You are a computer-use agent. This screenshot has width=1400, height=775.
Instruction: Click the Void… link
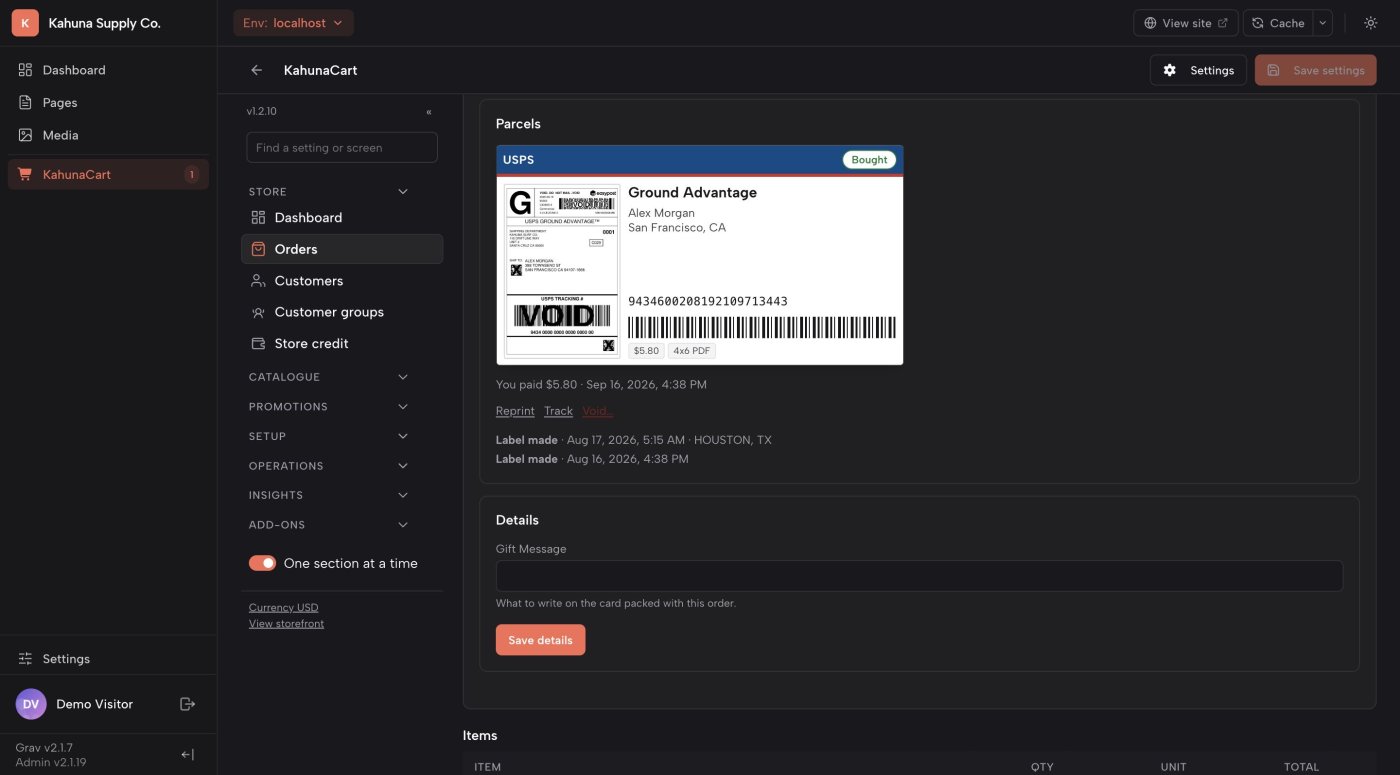(598, 411)
